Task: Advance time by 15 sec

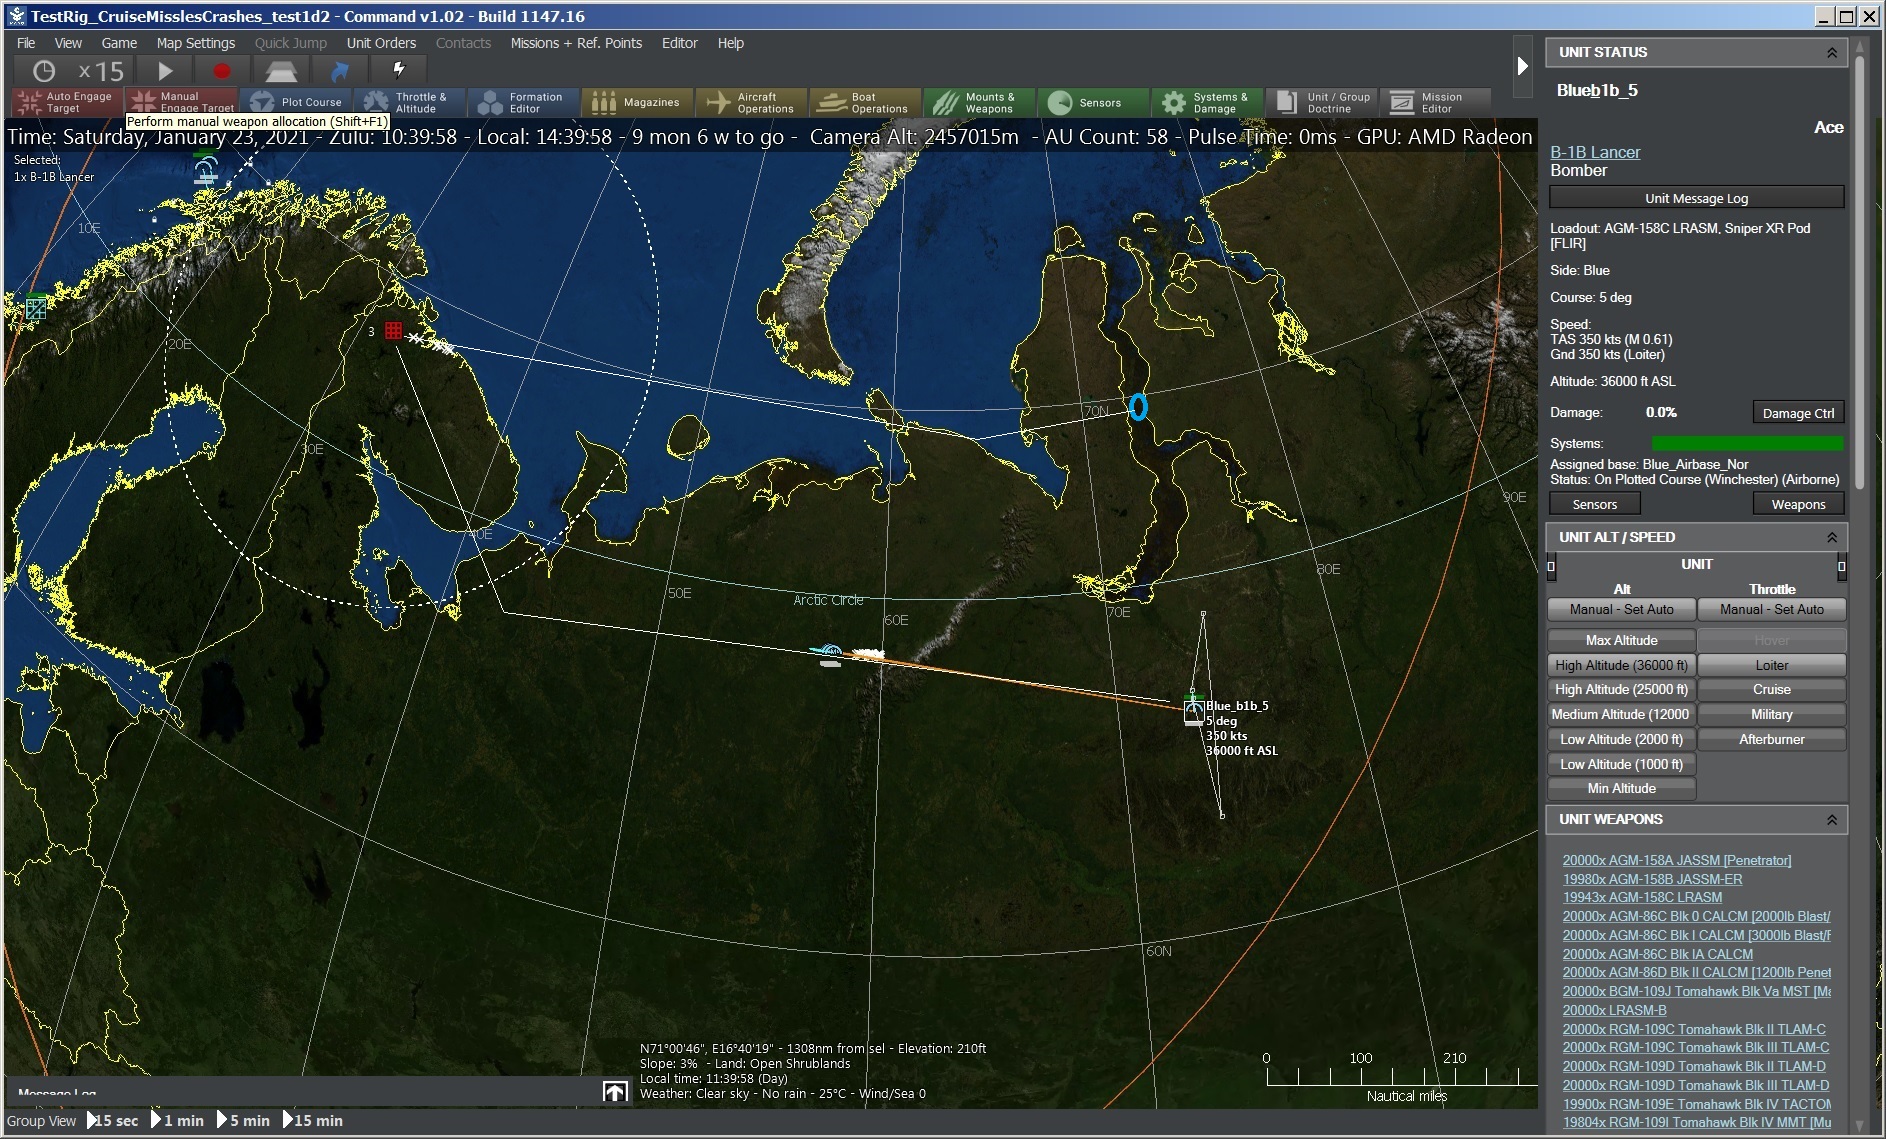Action: point(112,1120)
